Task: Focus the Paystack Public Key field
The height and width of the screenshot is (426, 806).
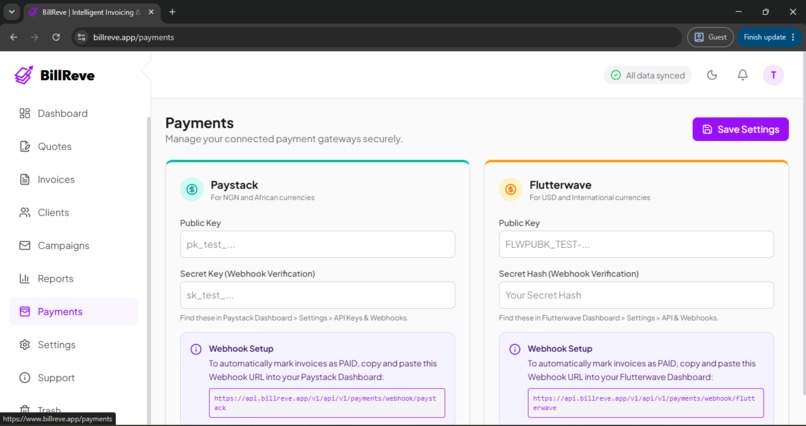Action: pos(317,244)
